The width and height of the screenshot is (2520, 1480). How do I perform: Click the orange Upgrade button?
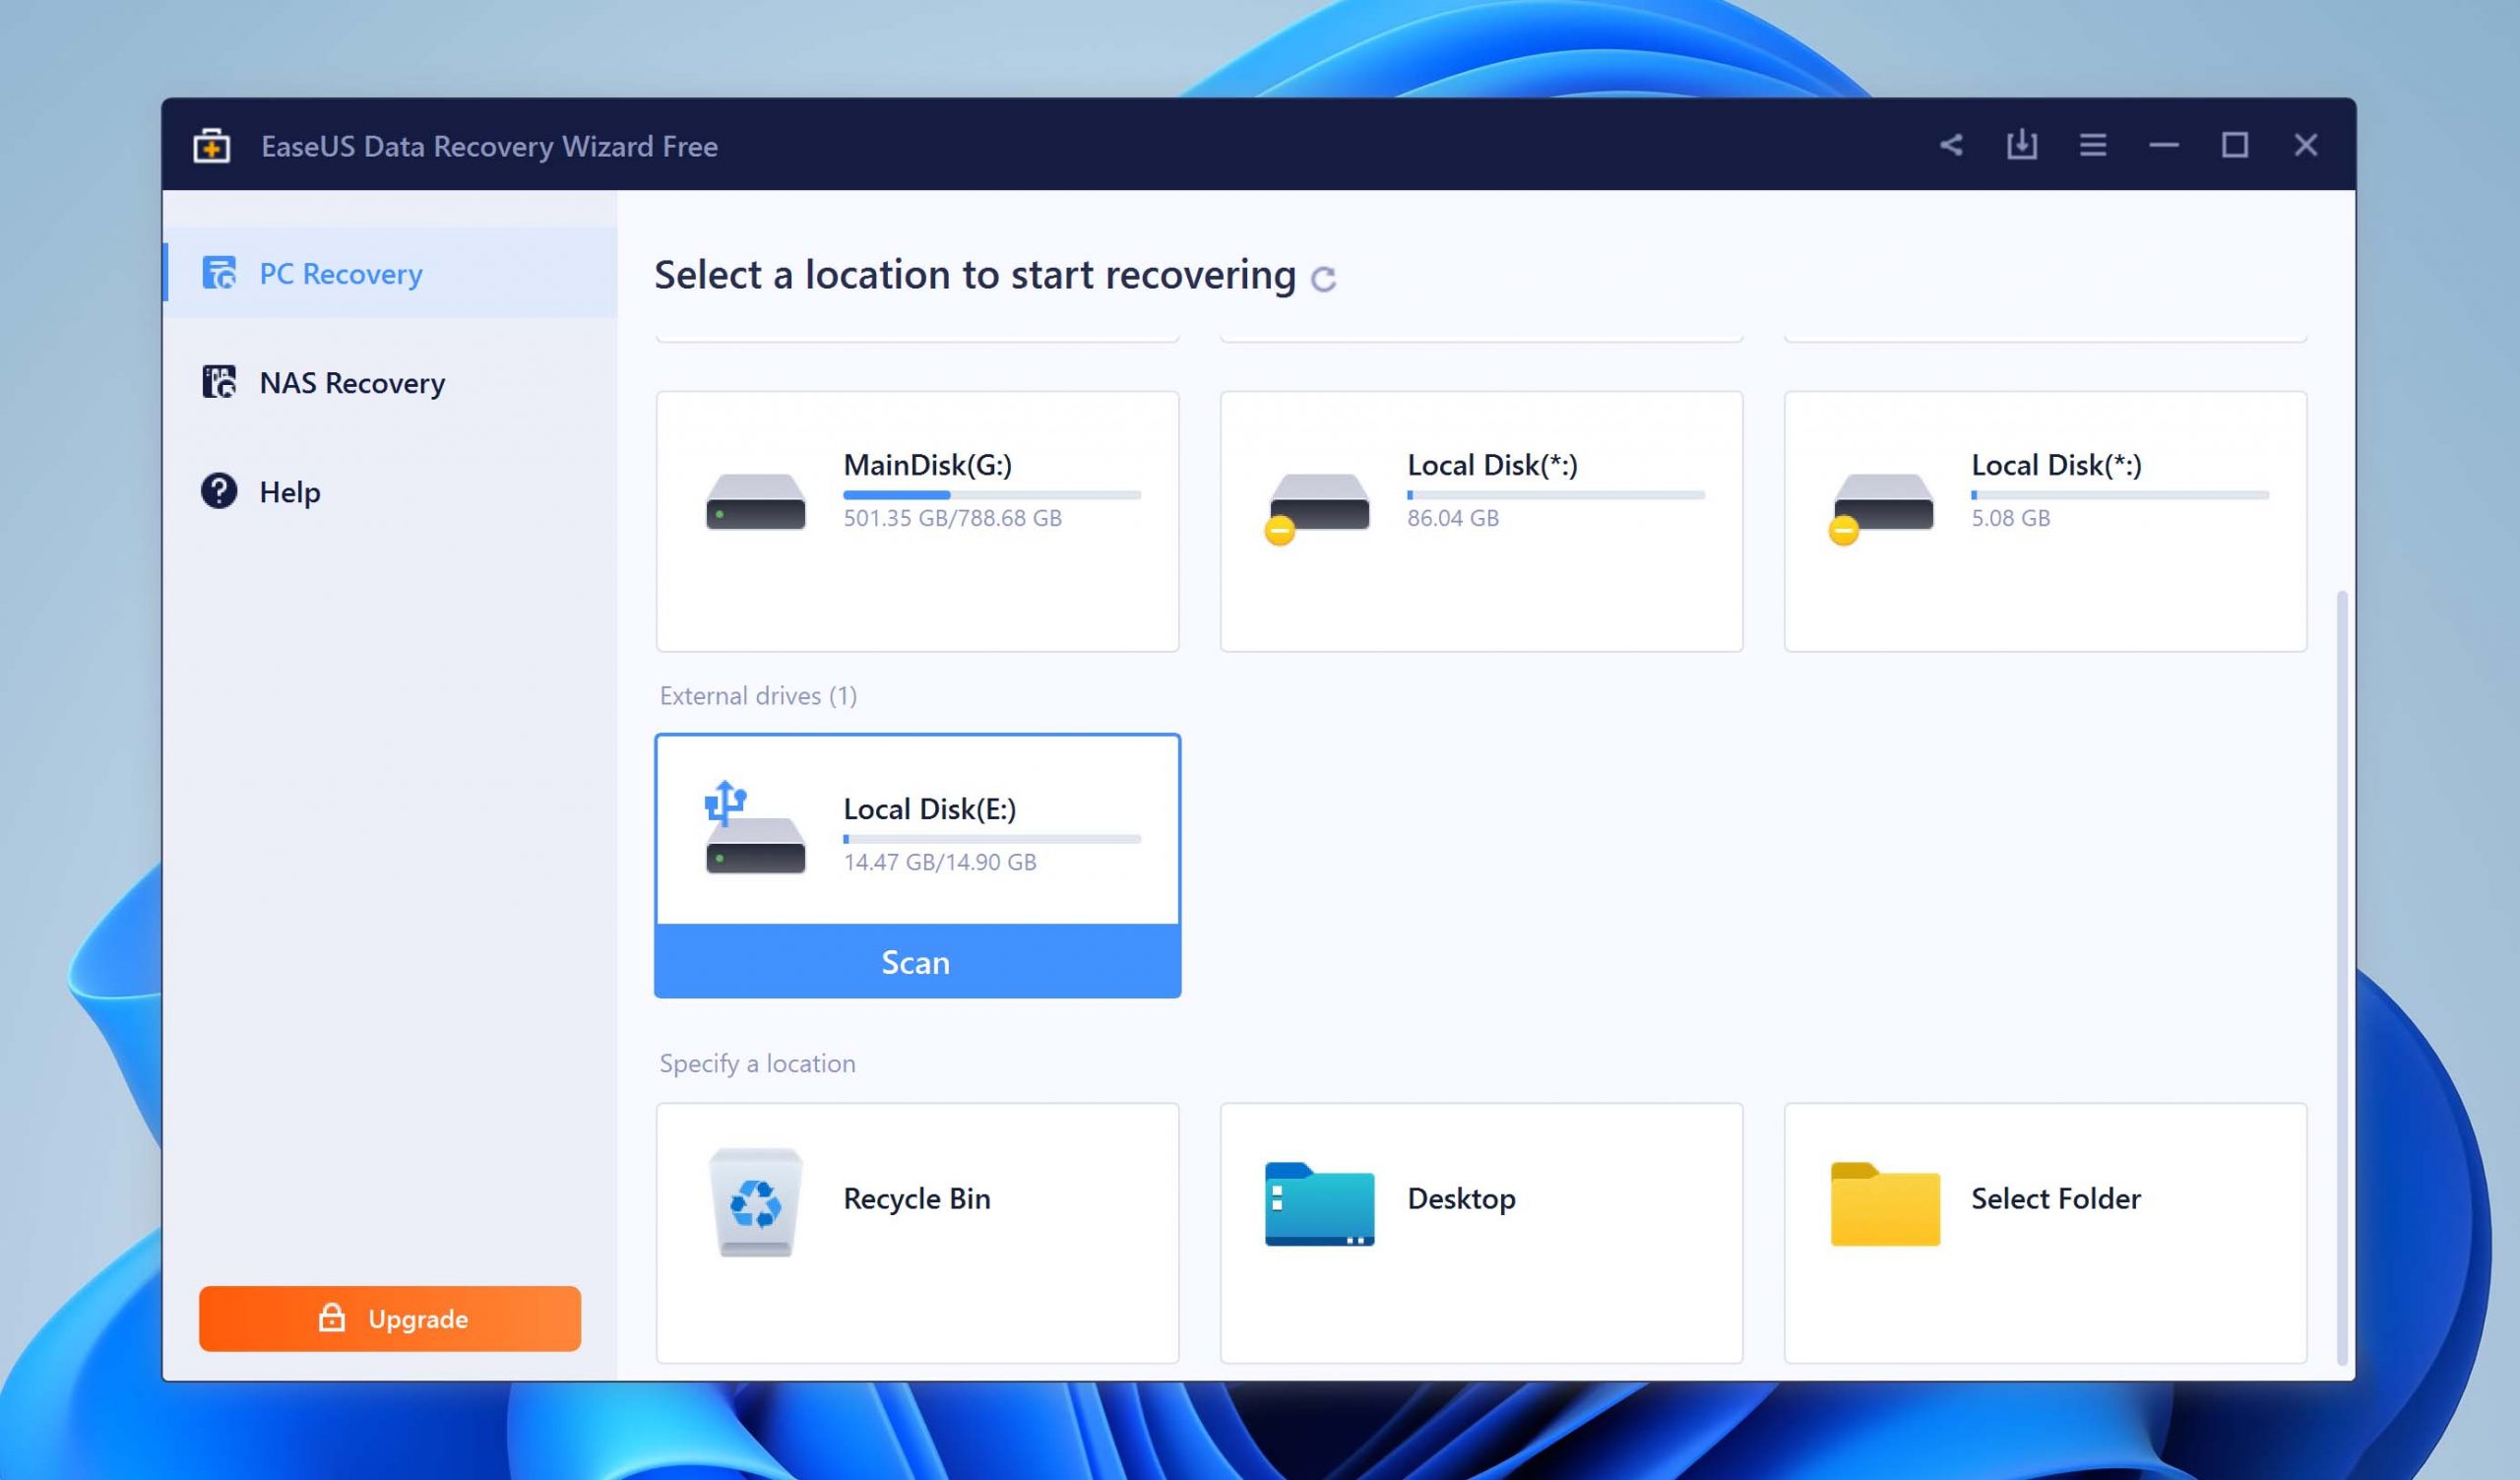[x=390, y=1318]
